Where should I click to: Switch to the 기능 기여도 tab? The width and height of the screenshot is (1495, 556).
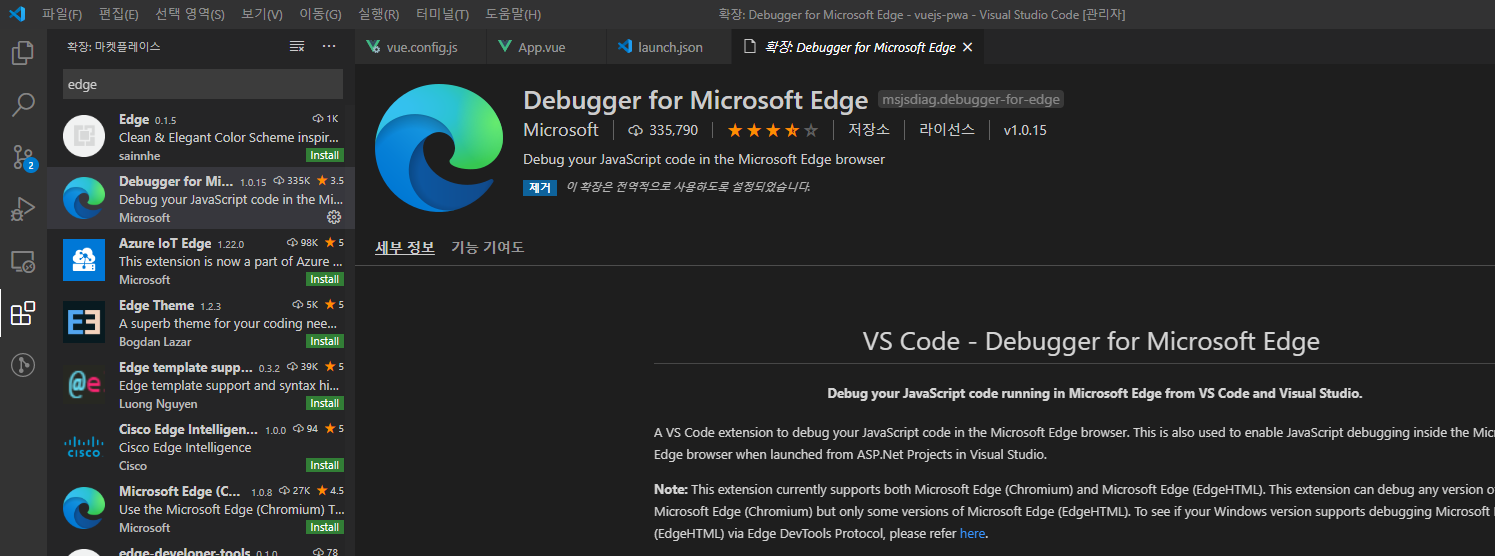tap(487, 247)
